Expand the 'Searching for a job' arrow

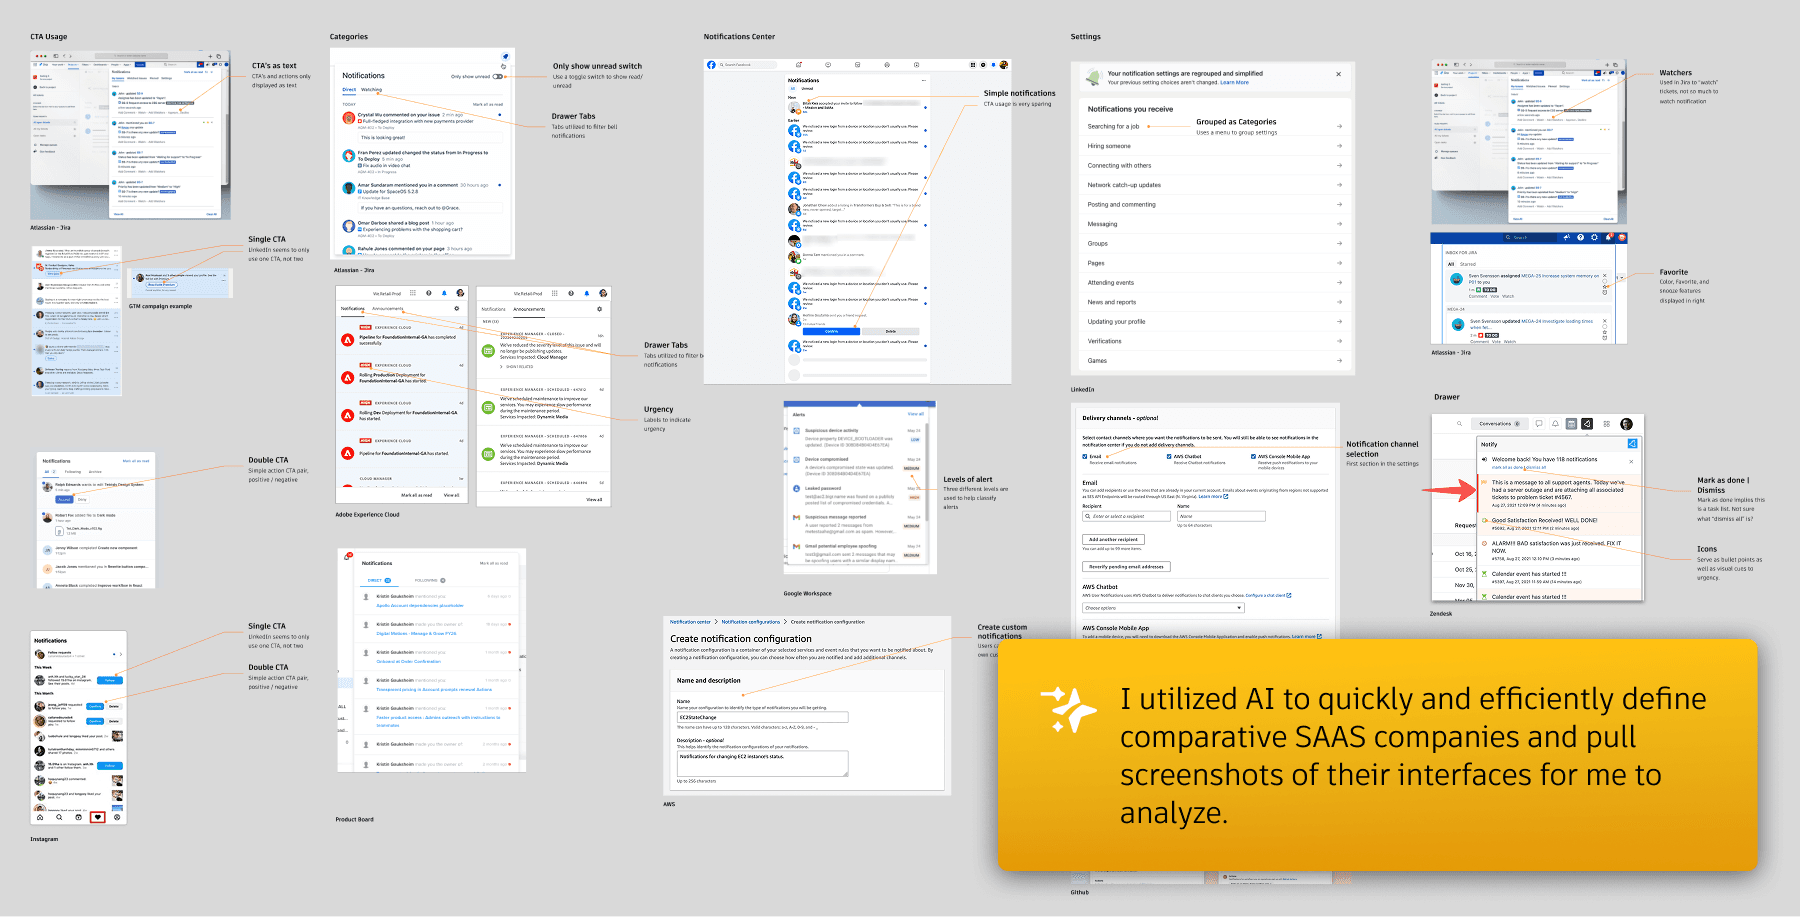tap(1339, 127)
